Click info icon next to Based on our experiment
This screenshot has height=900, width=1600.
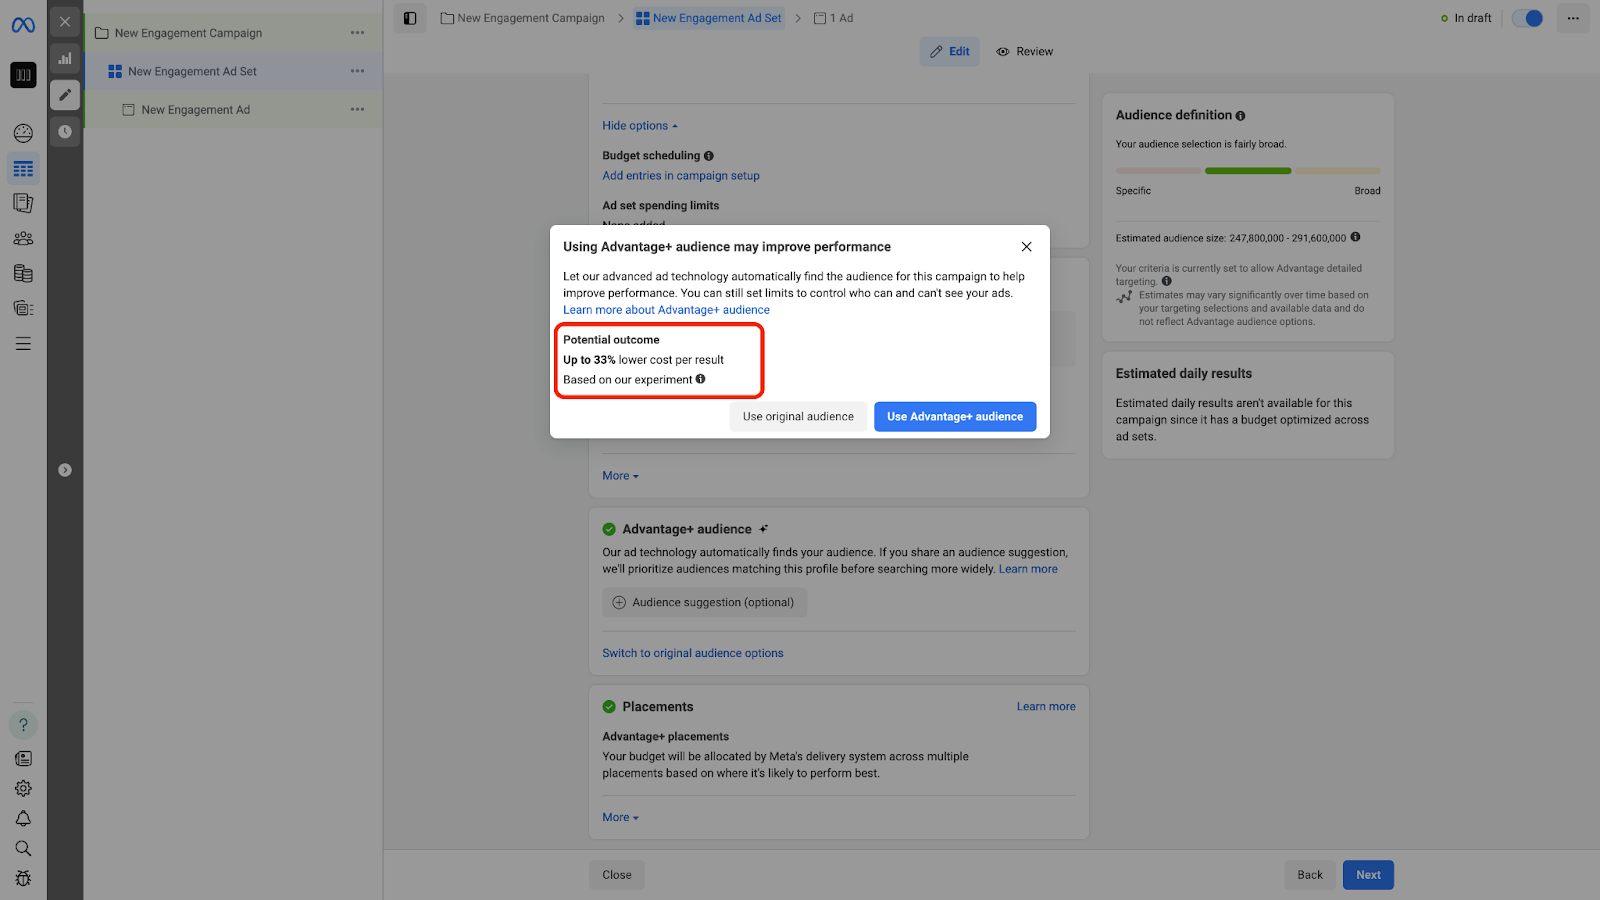pos(700,379)
